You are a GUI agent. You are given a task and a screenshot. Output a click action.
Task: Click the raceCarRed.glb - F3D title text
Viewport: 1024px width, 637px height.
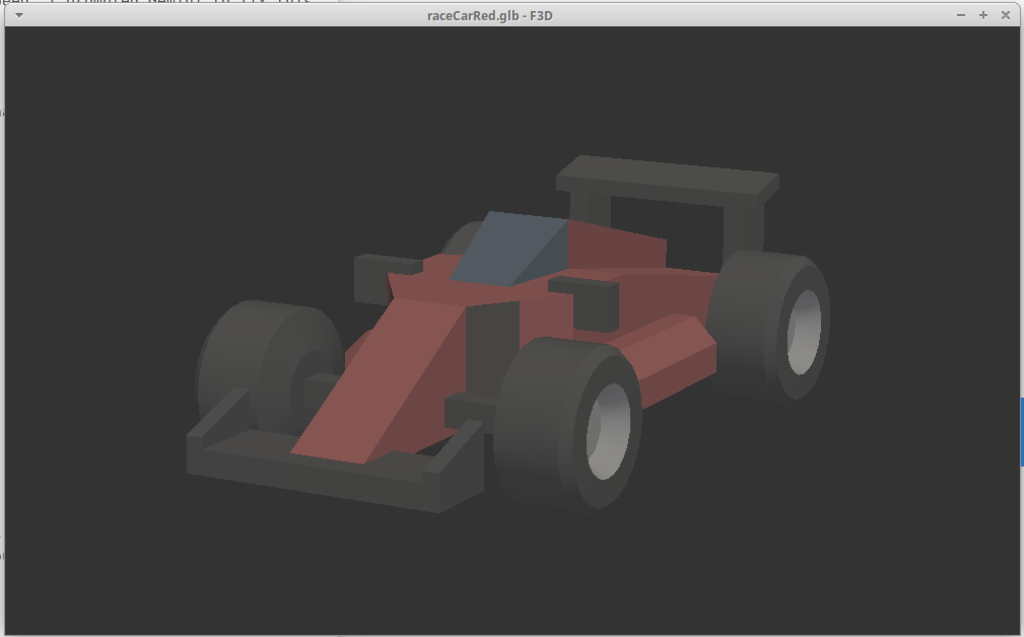tap(490, 15)
